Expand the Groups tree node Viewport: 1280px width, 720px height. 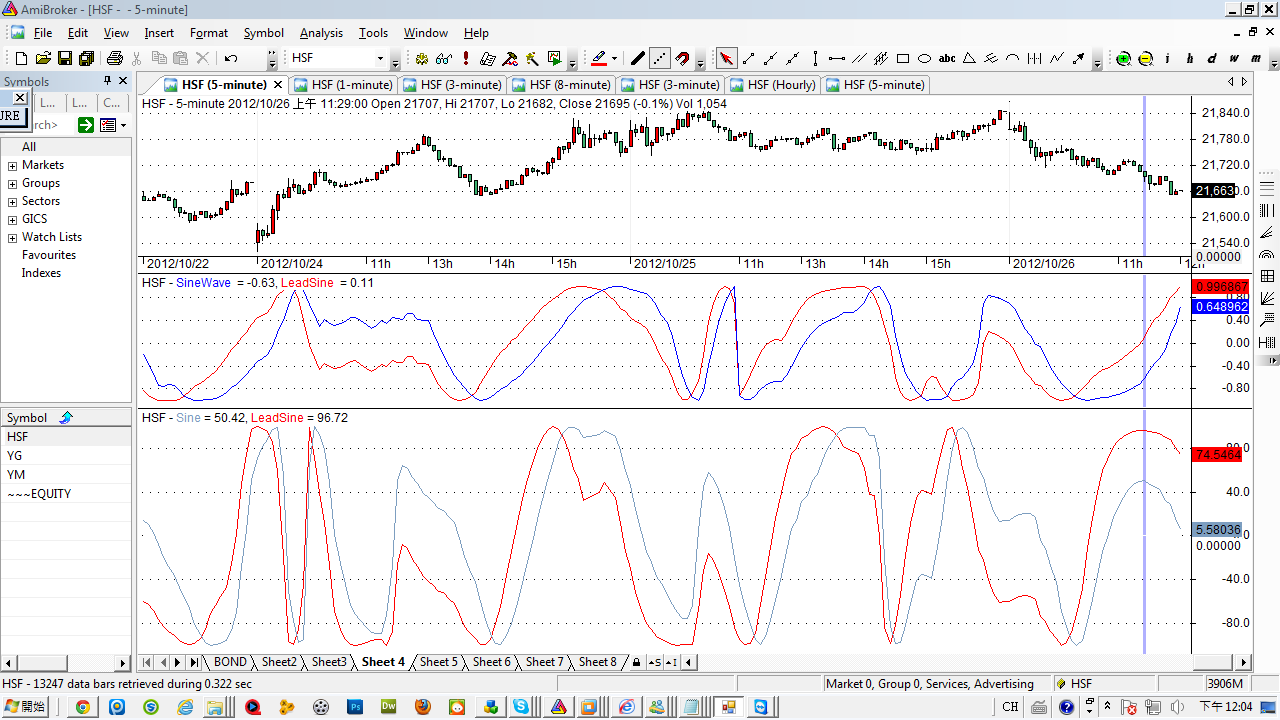(13, 184)
